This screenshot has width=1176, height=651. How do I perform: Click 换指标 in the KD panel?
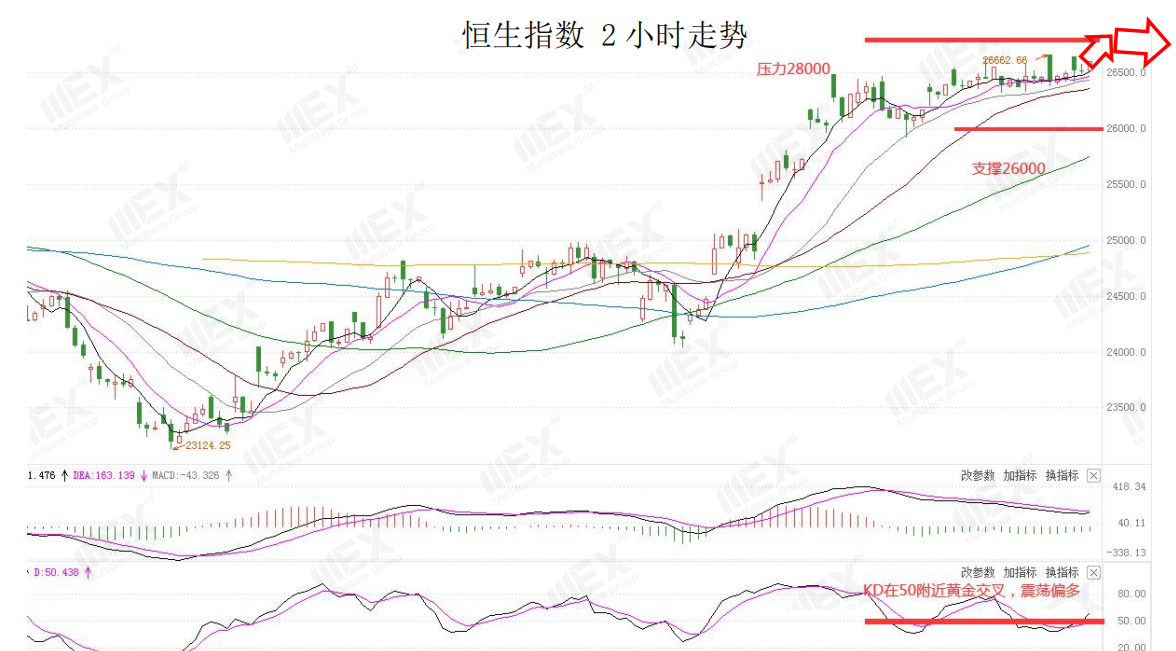[x=1062, y=572]
